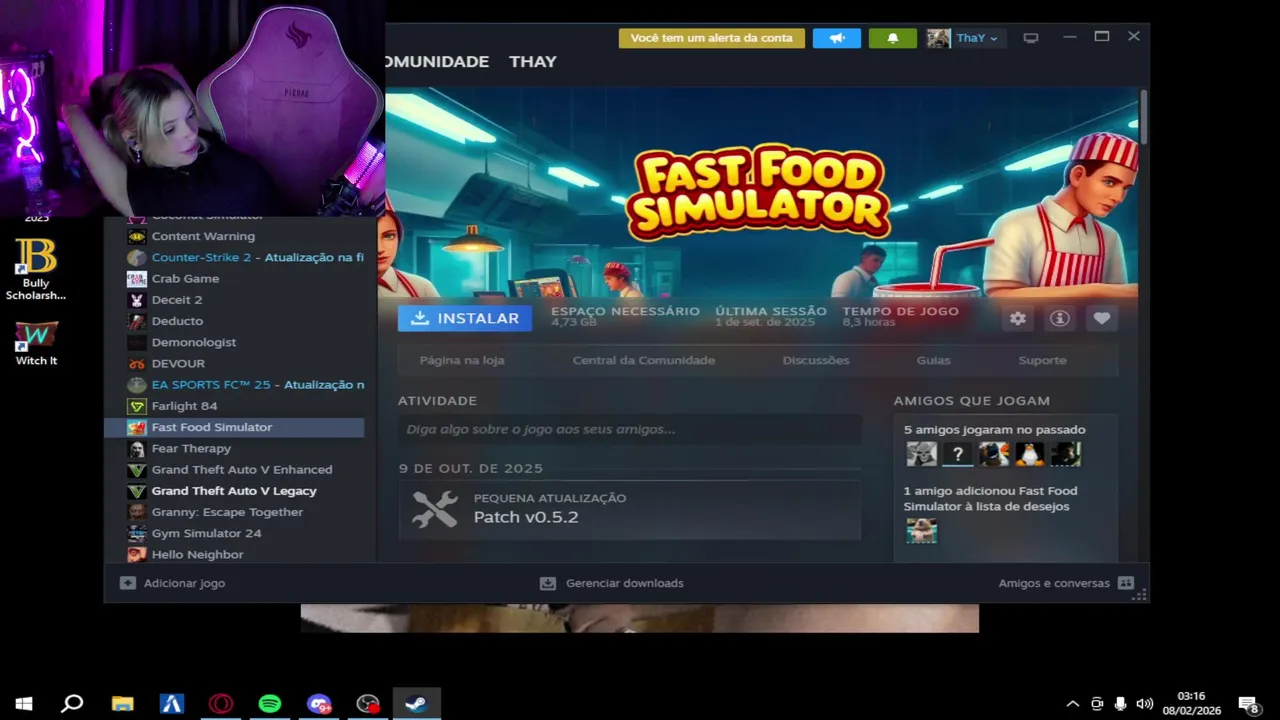Open Suporte tab
1280x720 pixels.
pyautogui.click(x=1042, y=360)
